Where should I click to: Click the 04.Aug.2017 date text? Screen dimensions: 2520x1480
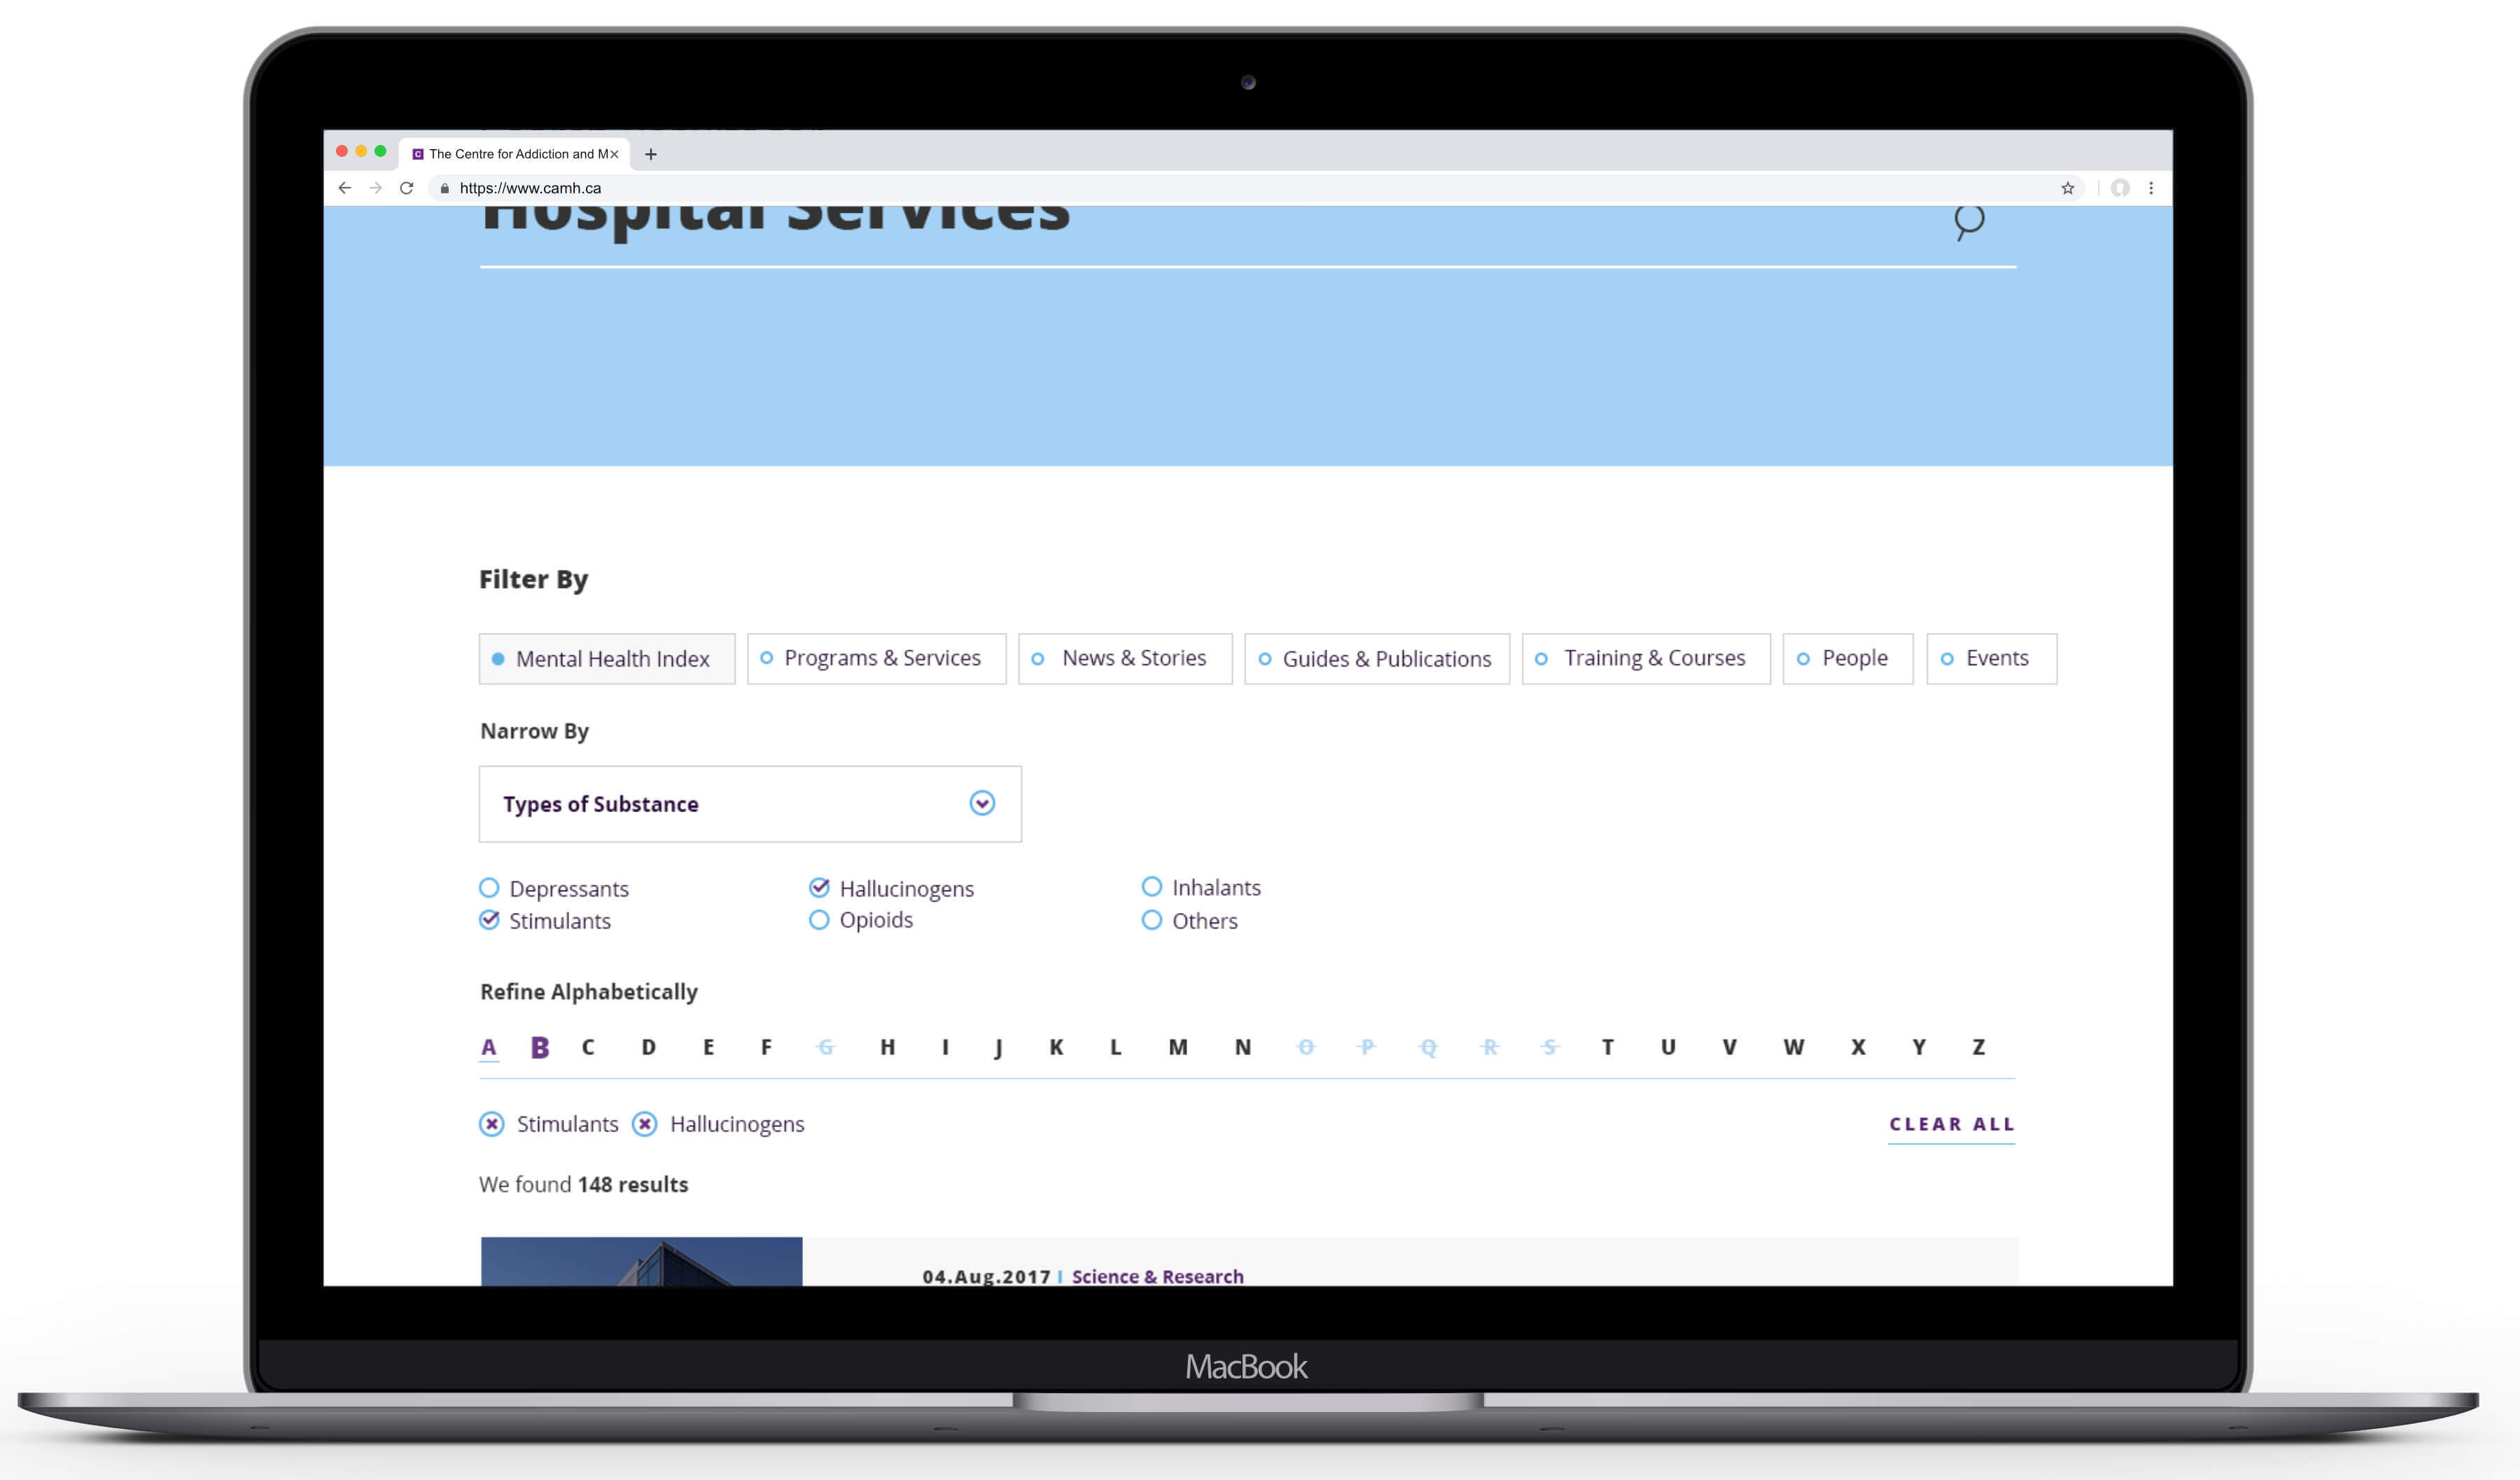[x=986, y=1276]
